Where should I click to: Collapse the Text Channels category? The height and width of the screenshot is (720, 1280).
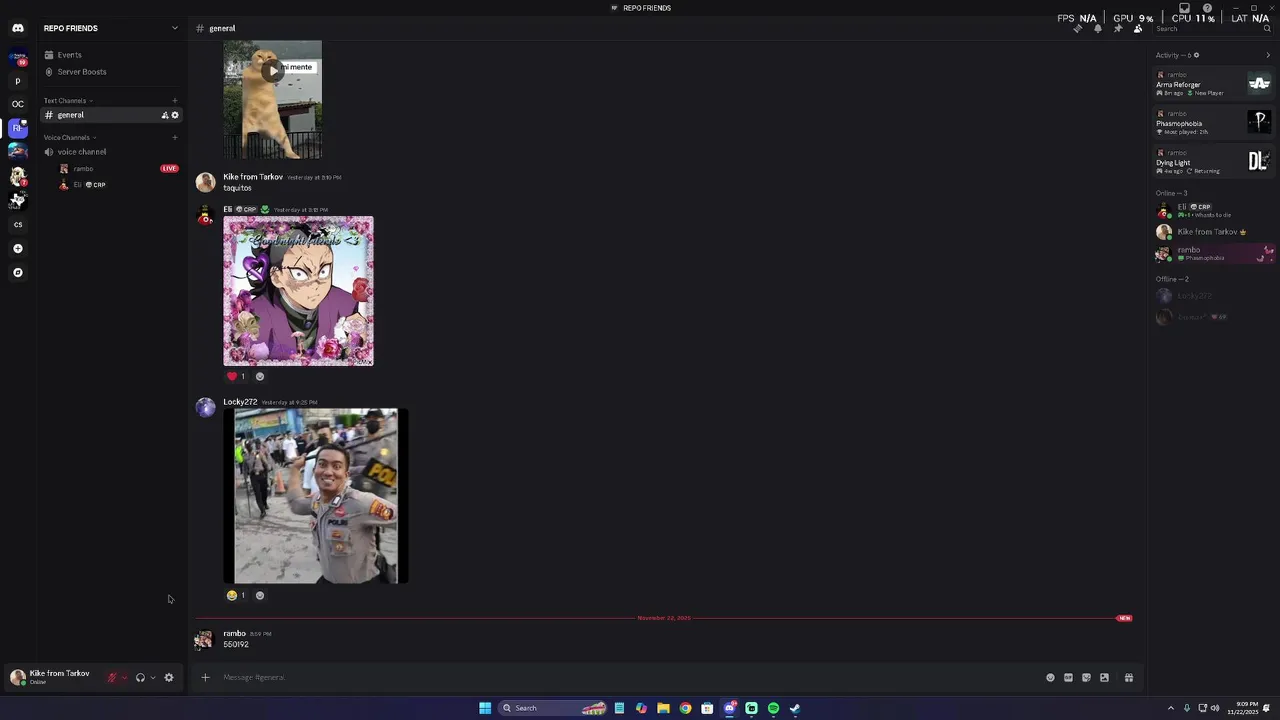[x=68, y=101]
